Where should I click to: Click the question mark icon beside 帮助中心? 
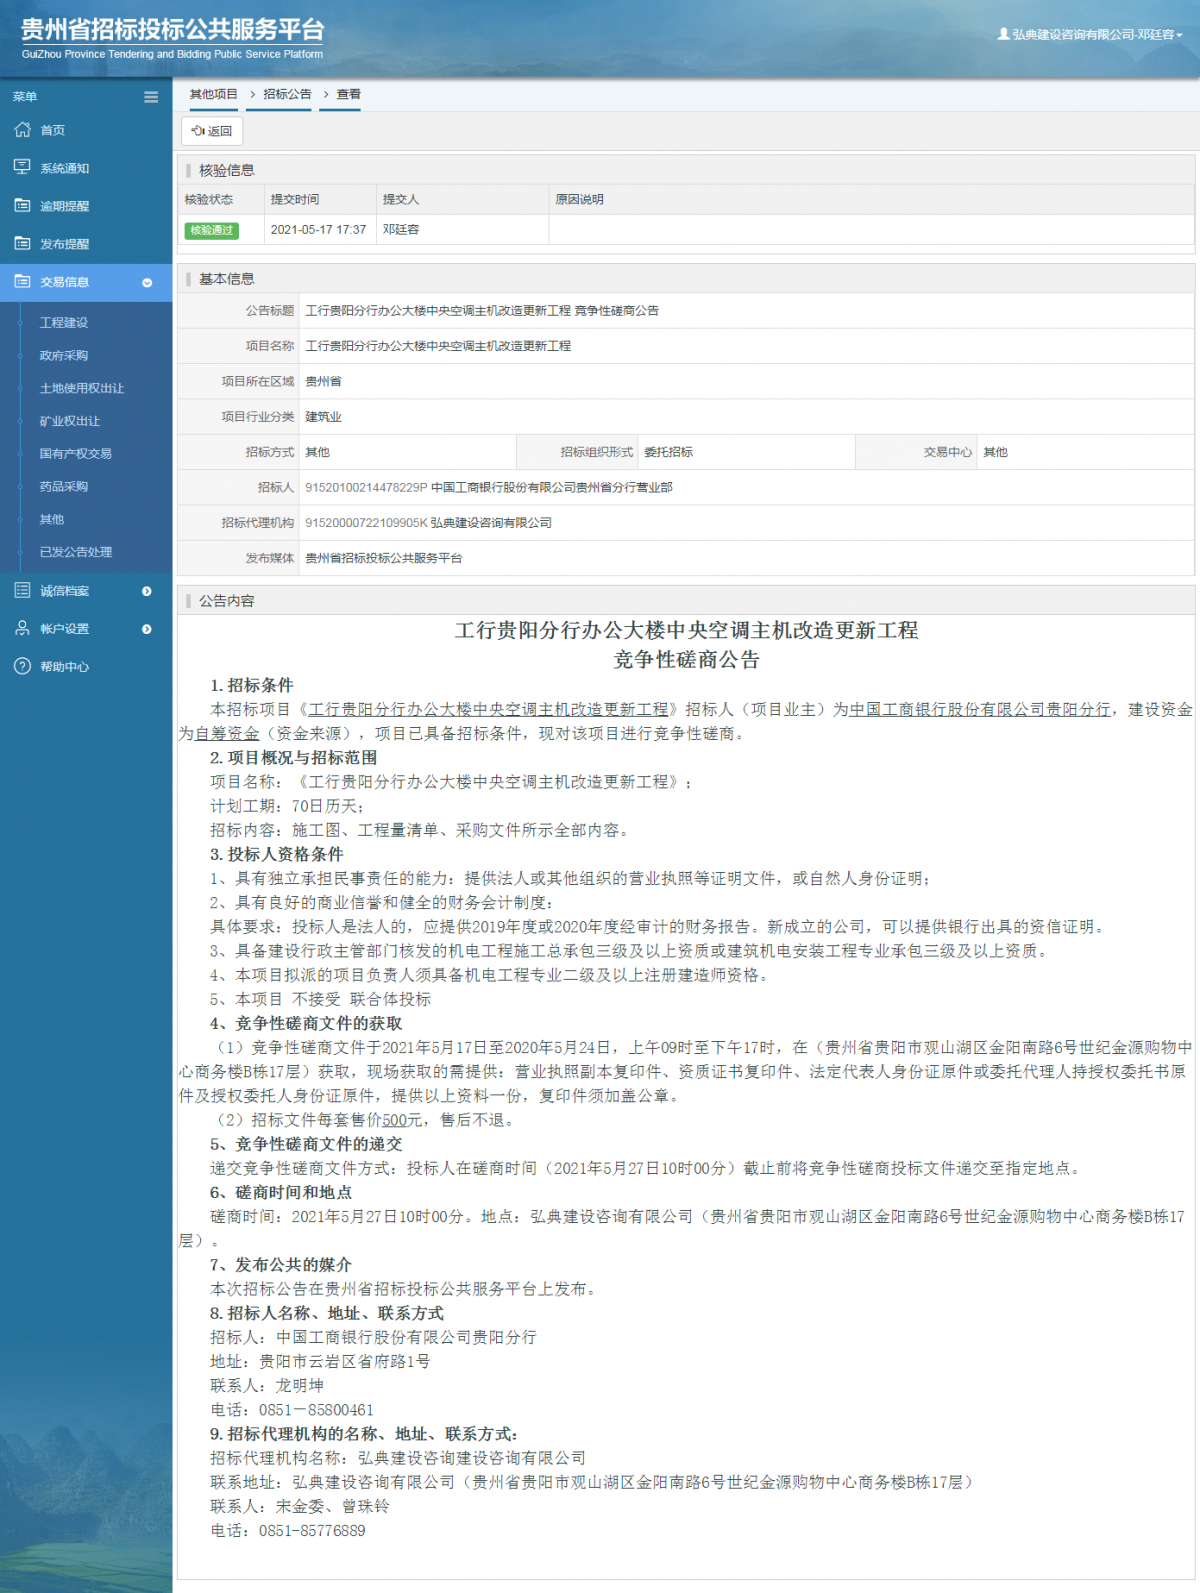(x=22, y=666)
